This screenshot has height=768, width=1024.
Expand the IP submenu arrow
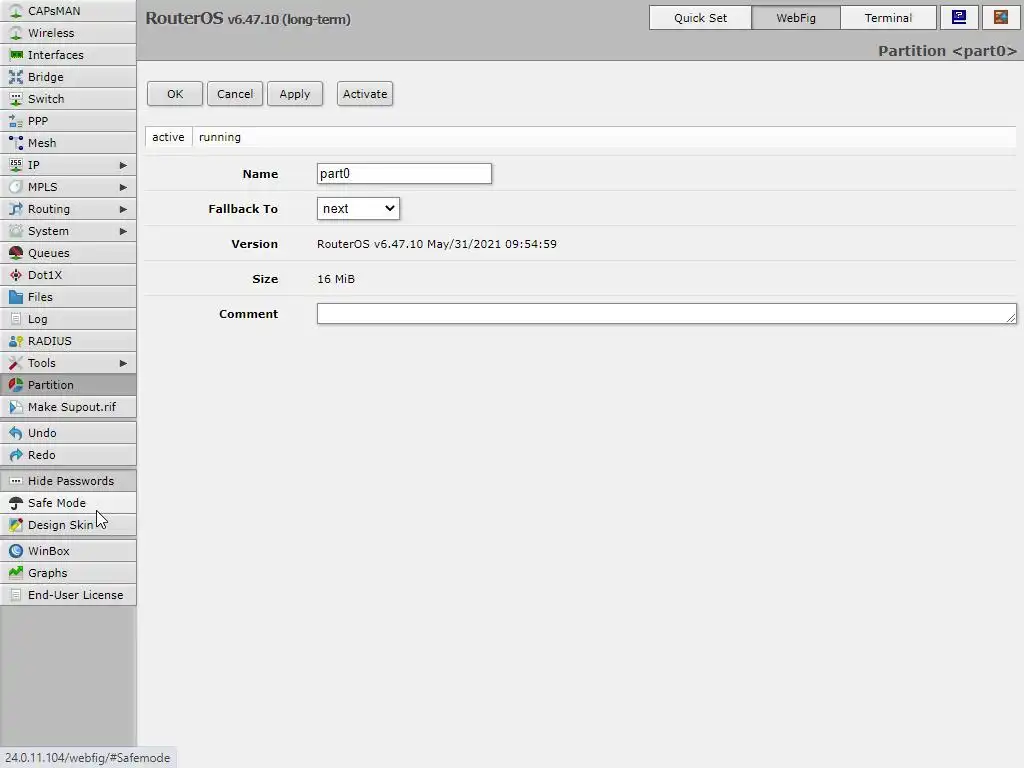click(123, 165)
